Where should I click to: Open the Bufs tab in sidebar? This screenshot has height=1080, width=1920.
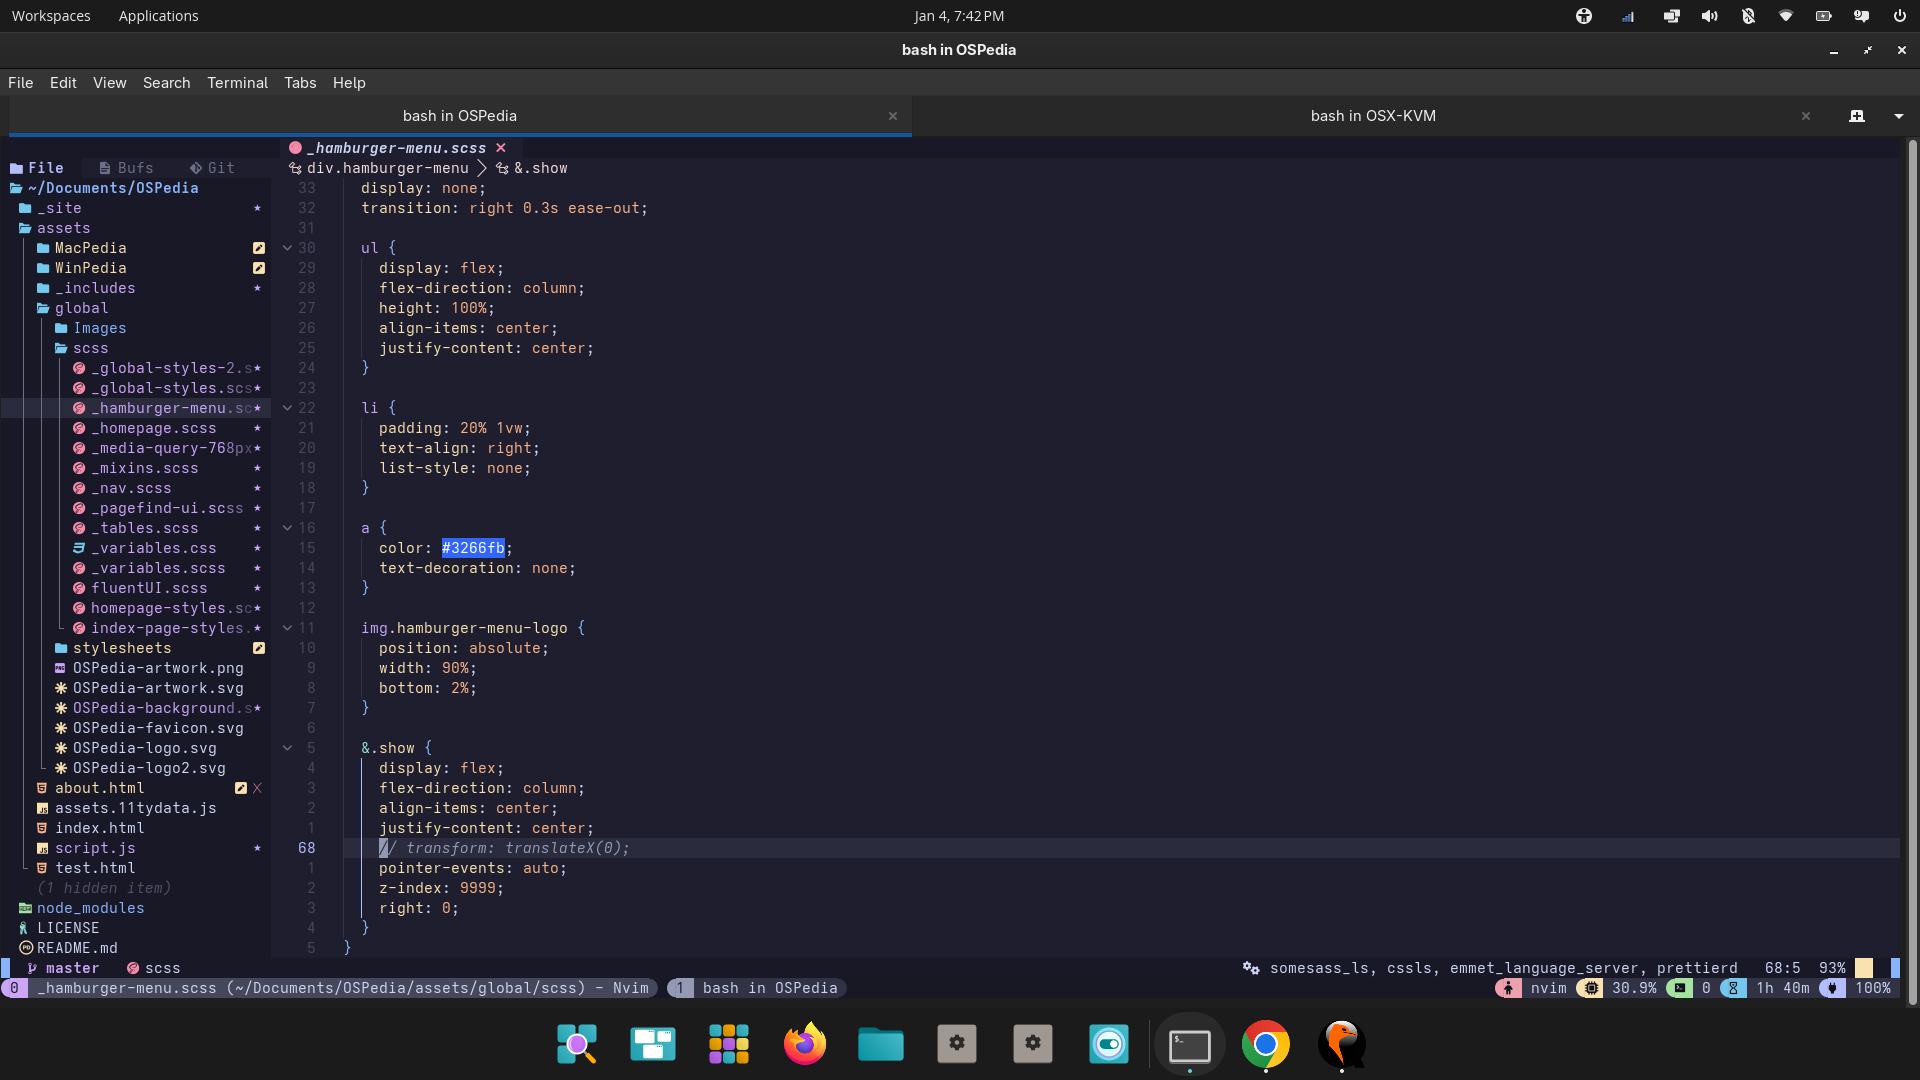pos(126,168)
